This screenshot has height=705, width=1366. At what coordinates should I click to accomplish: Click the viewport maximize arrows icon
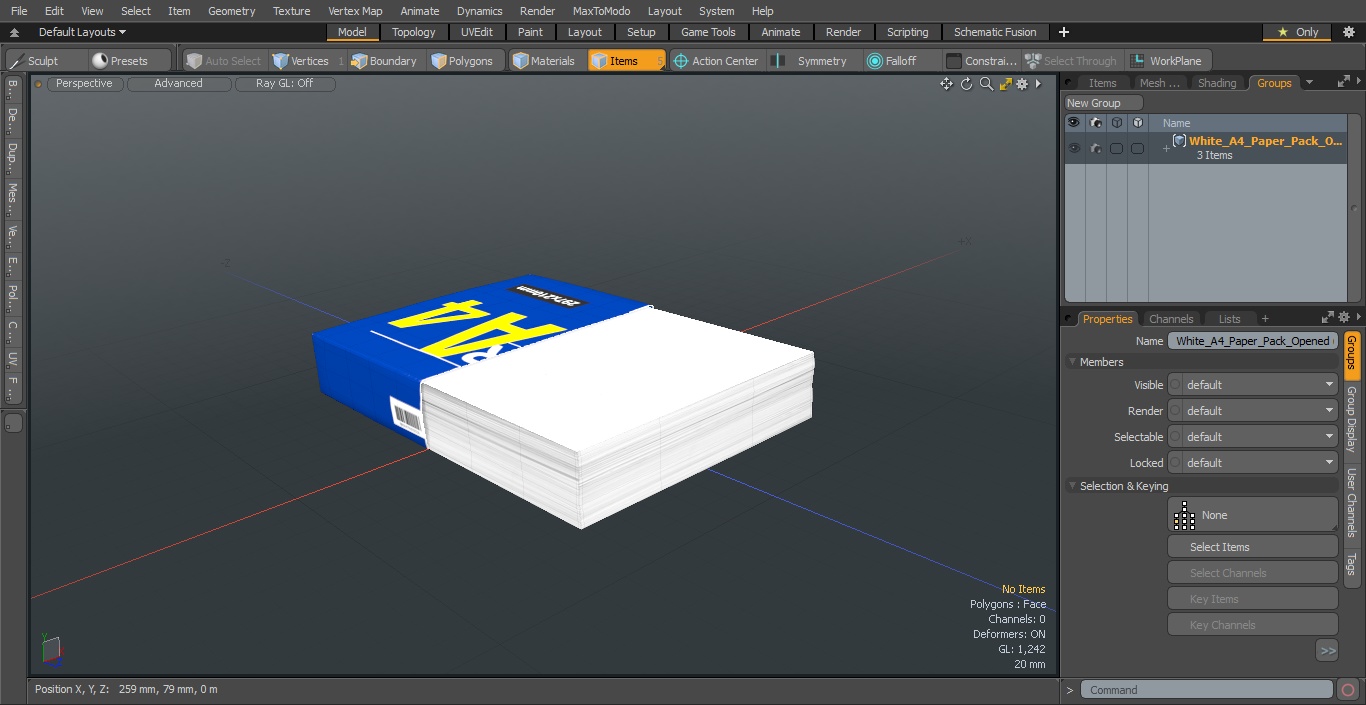click(1005, 84)
